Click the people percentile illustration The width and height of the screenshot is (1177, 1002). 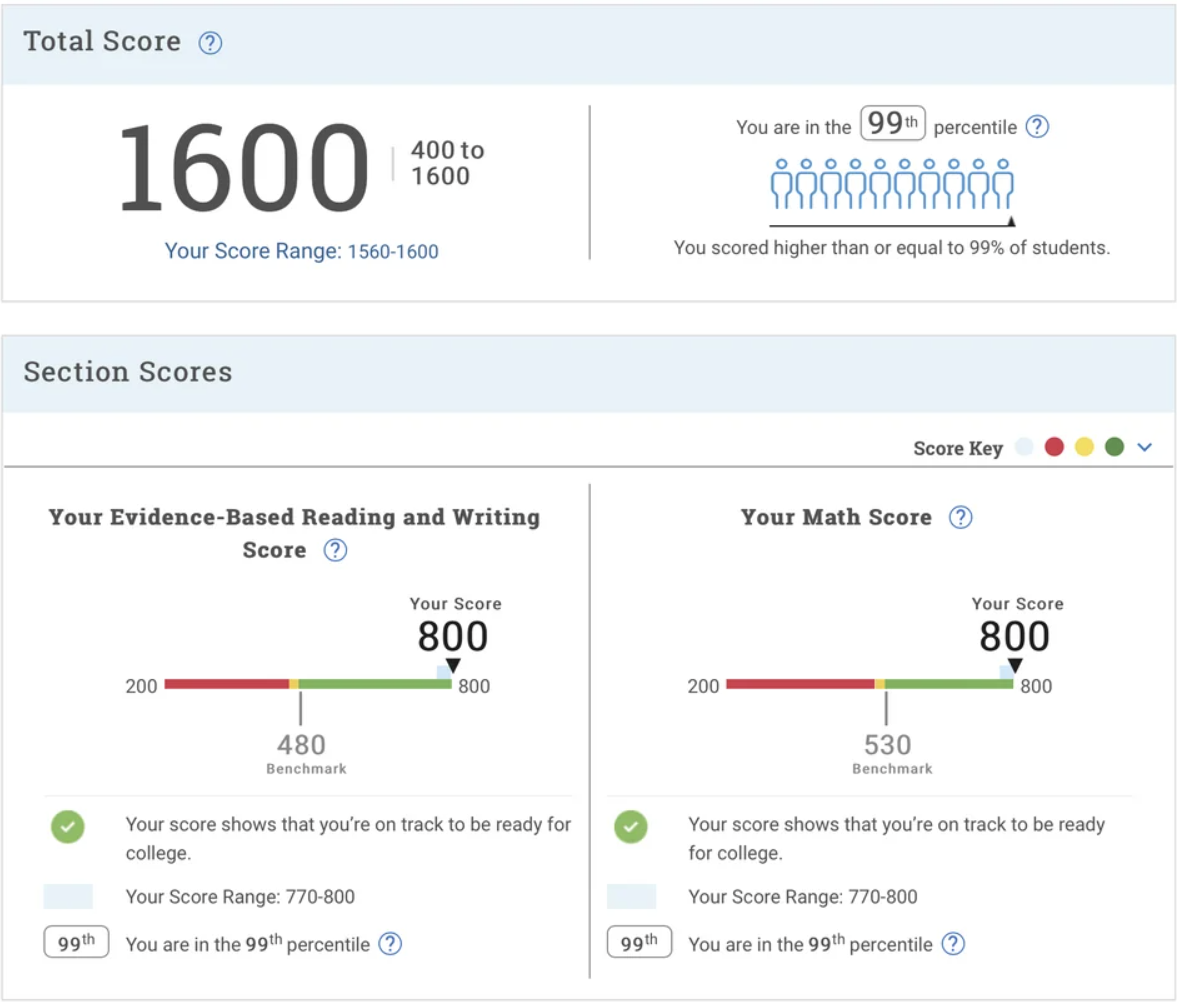[x=892, y=185]
